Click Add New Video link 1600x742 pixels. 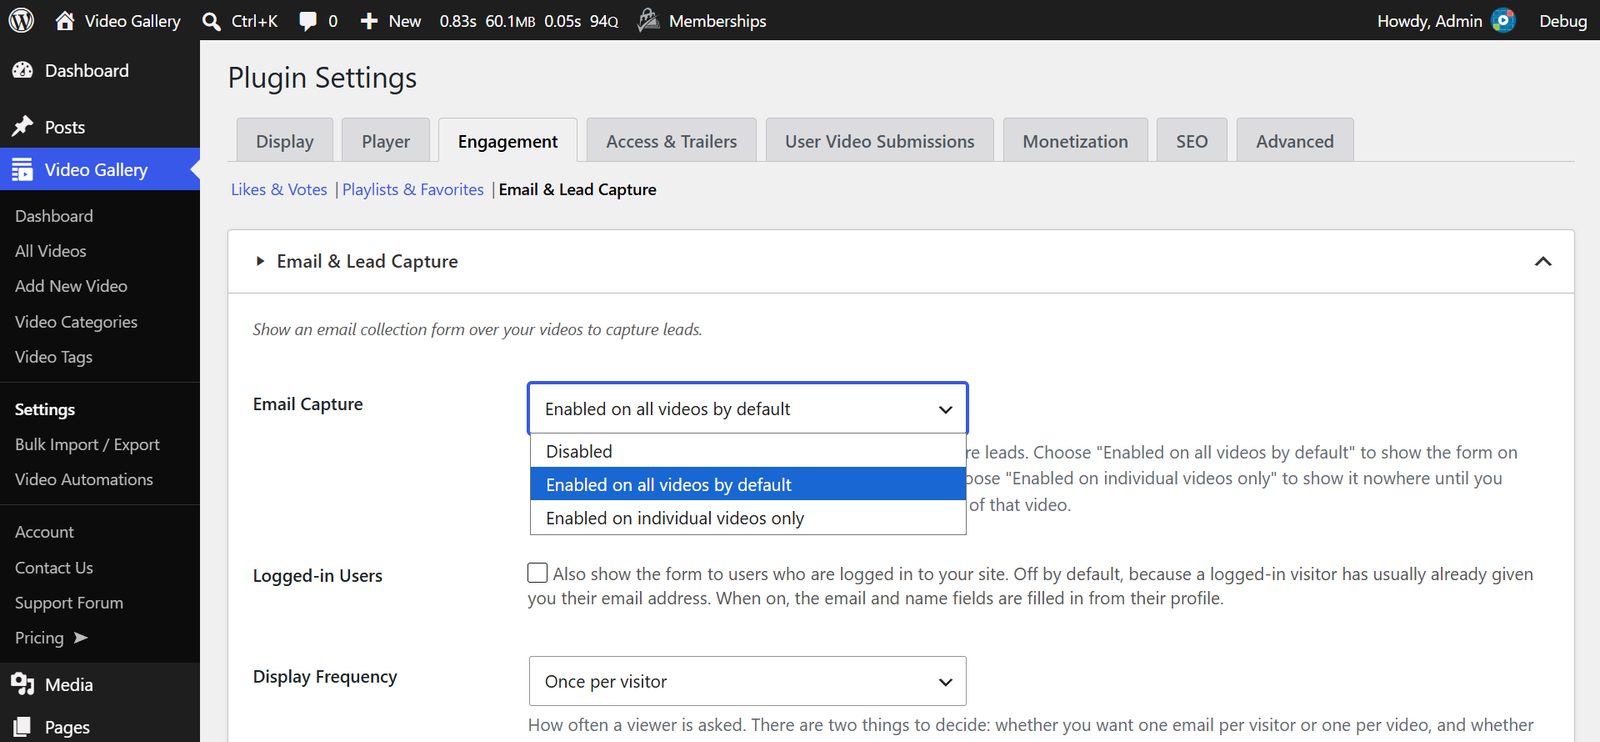click(71, 286)
